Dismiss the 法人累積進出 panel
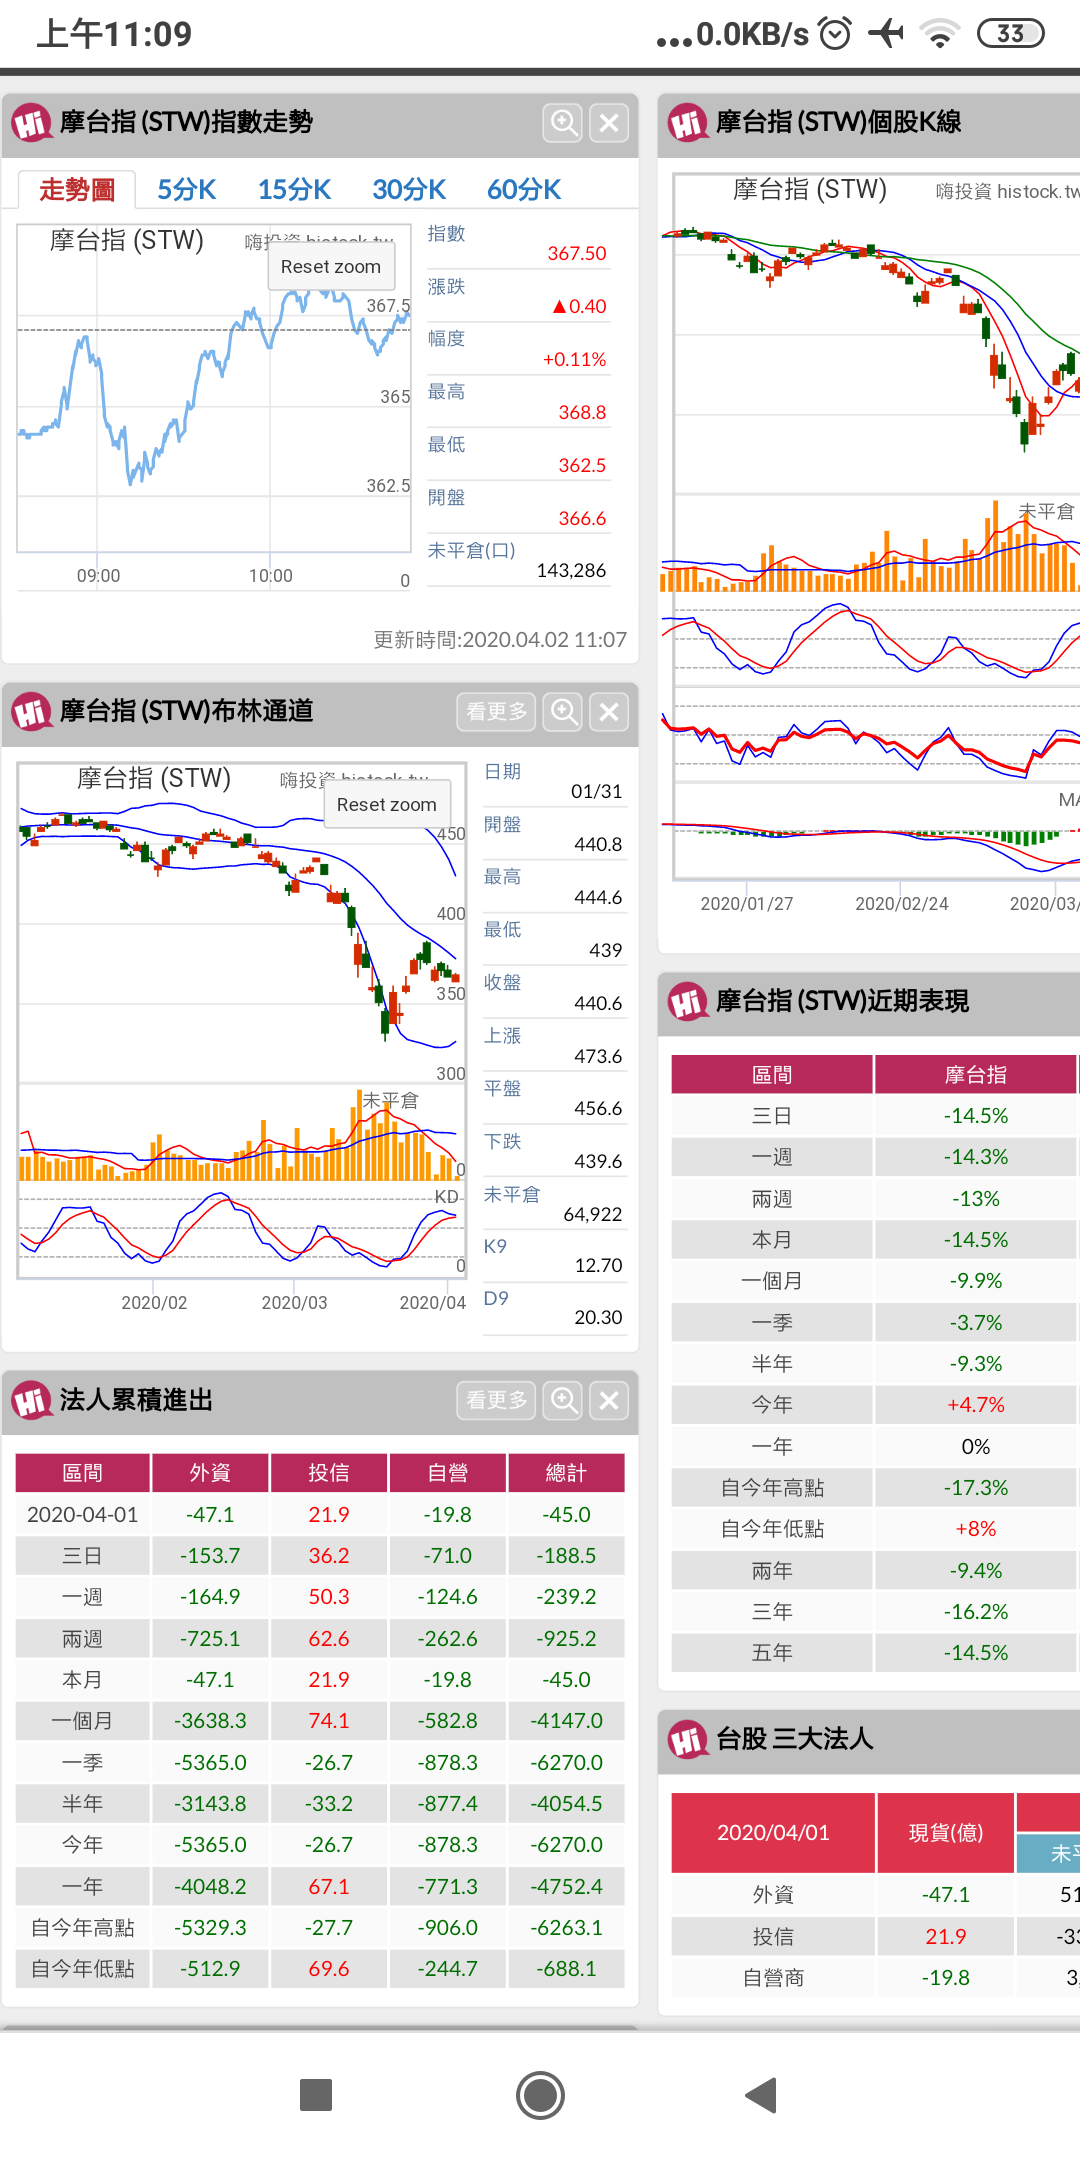1080x2160 pixels. pos(609,1401)
